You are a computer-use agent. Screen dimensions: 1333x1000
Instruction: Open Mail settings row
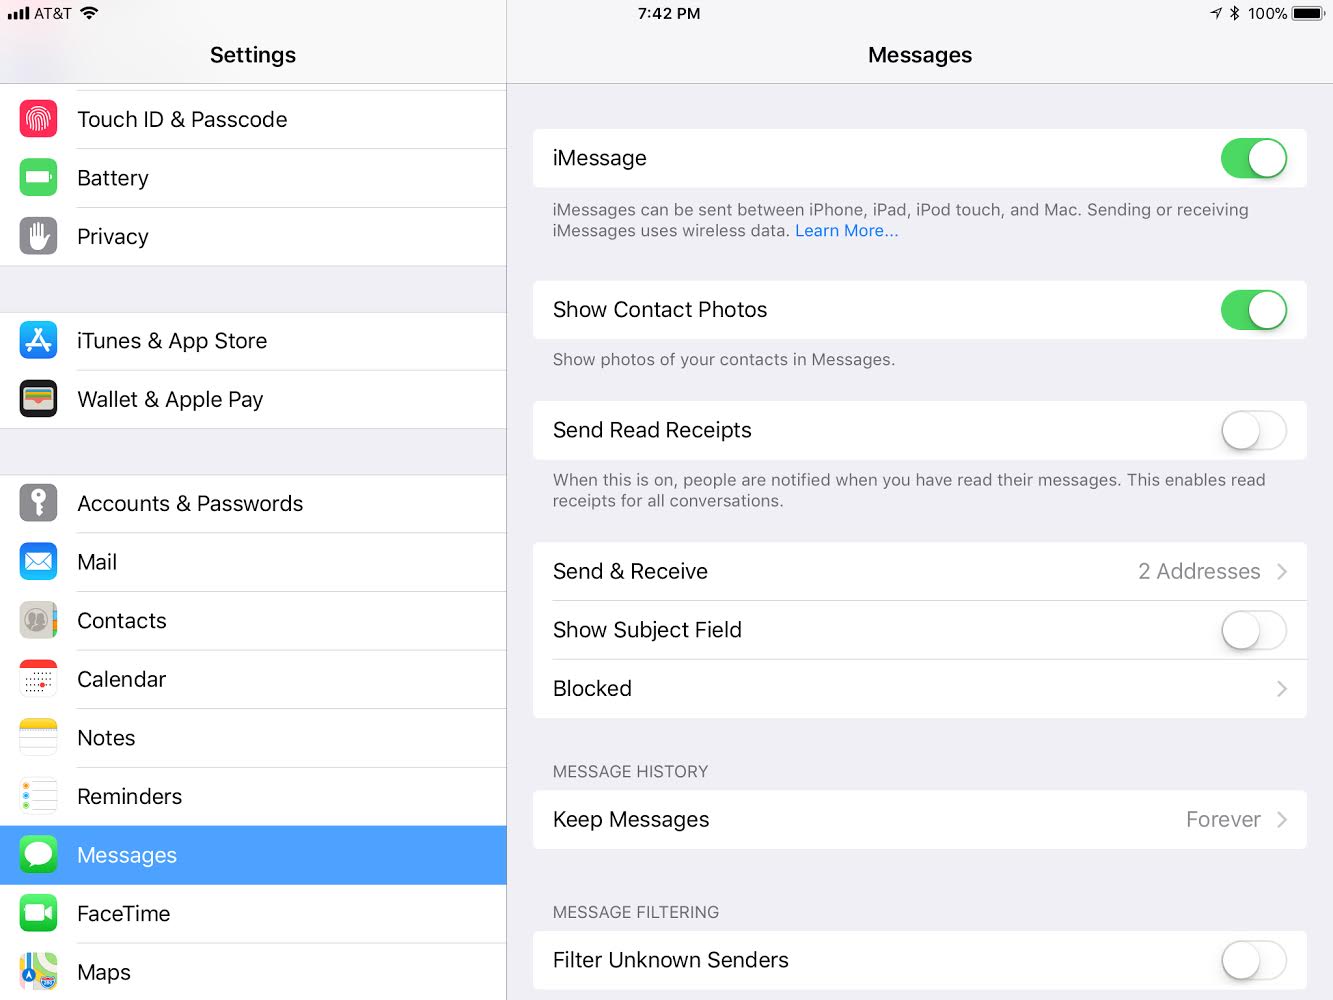coord(253,562)
